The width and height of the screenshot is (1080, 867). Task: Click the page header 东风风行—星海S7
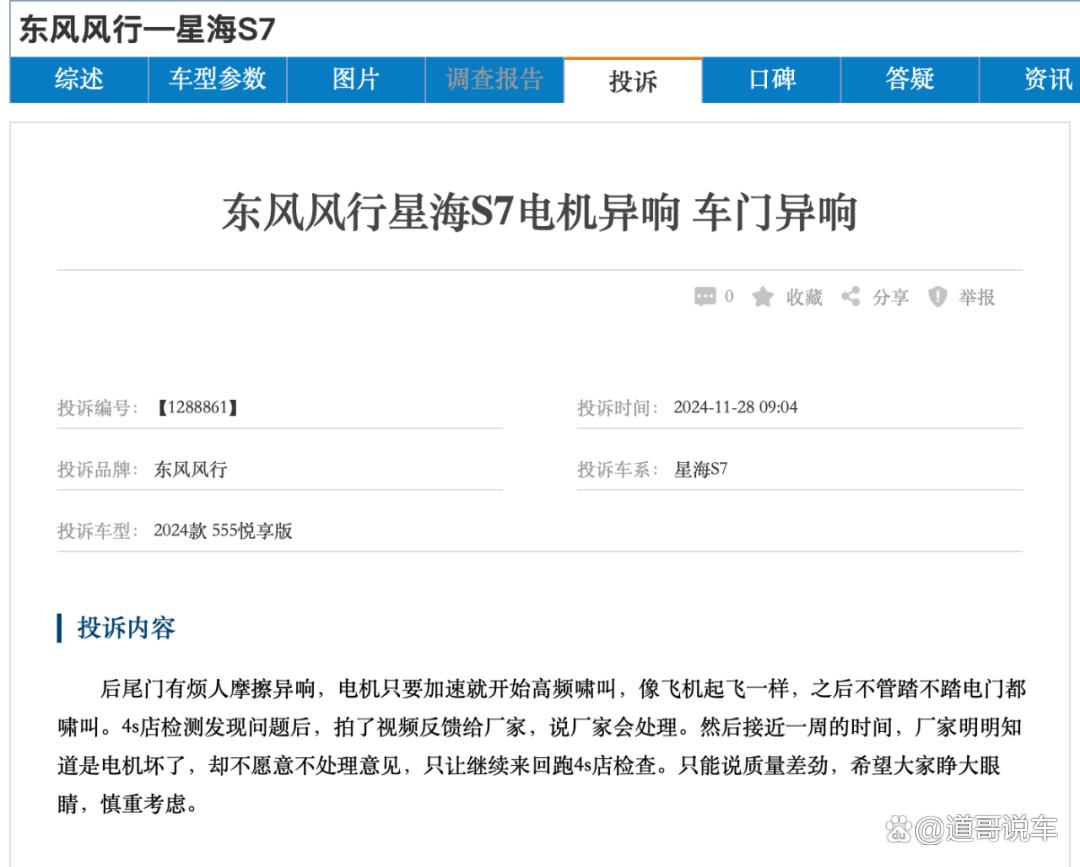tap(147, 30)
